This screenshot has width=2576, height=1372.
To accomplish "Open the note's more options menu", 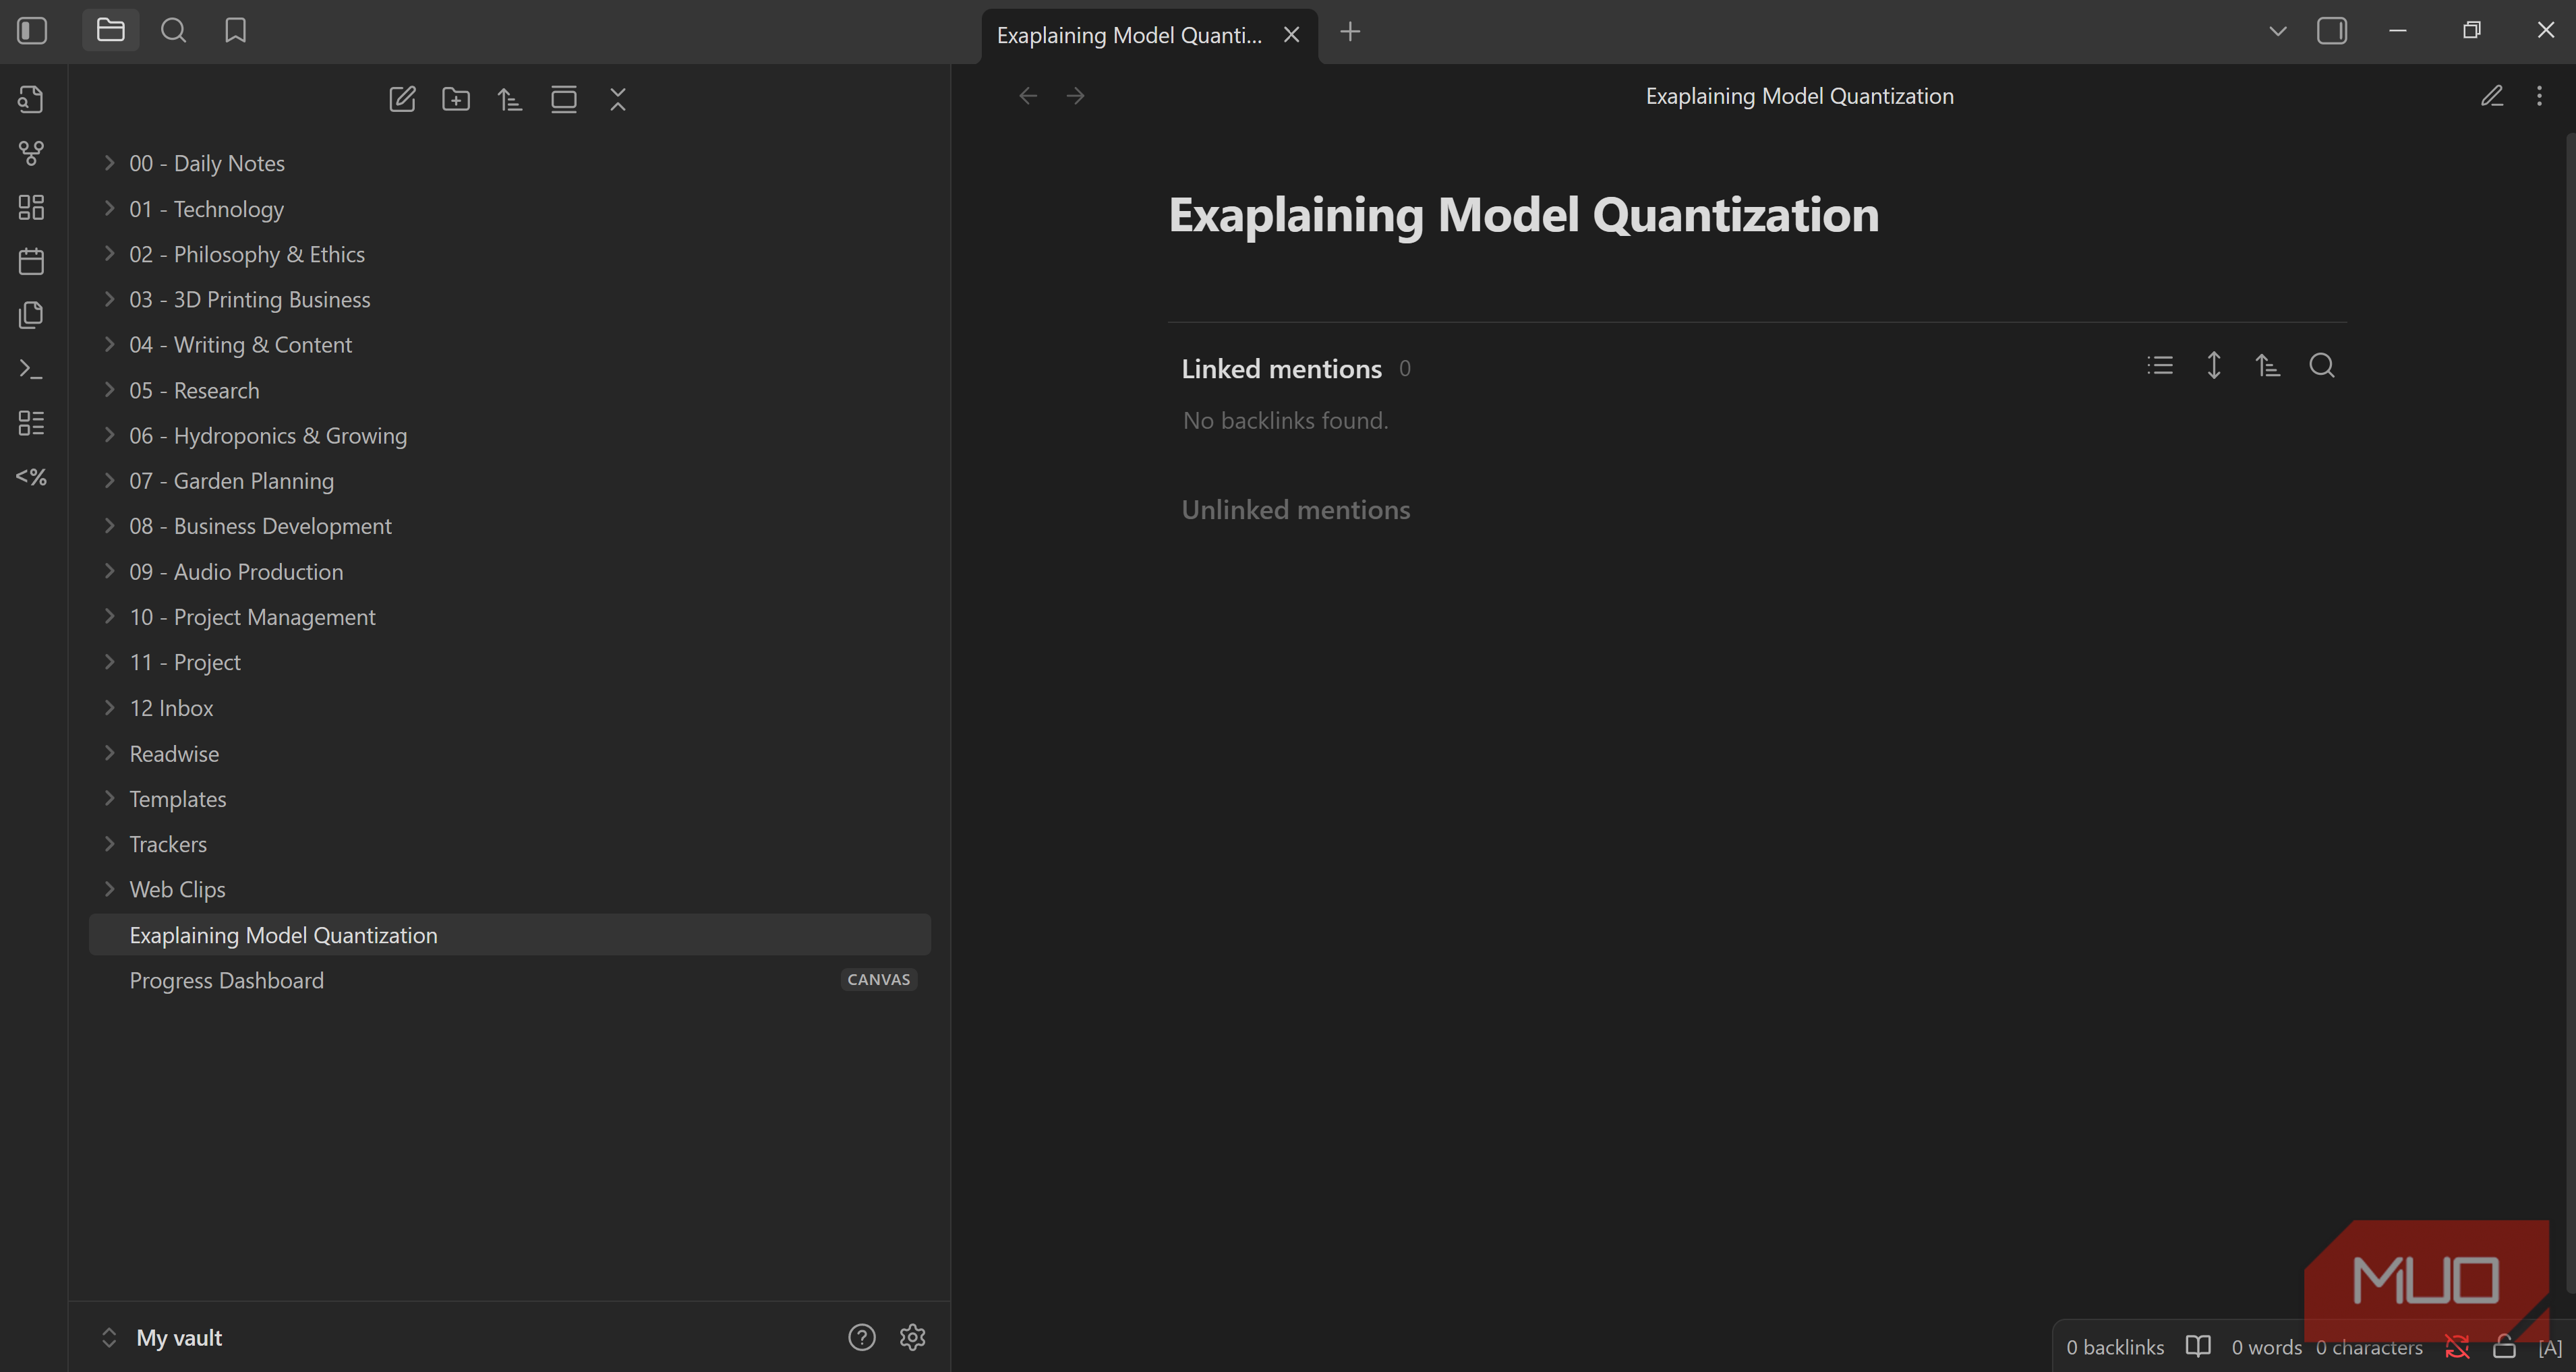I will (2540, 96).
